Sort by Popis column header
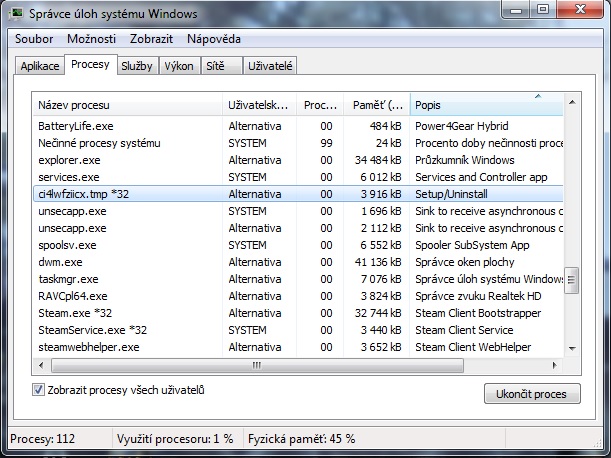 point(486,105)
